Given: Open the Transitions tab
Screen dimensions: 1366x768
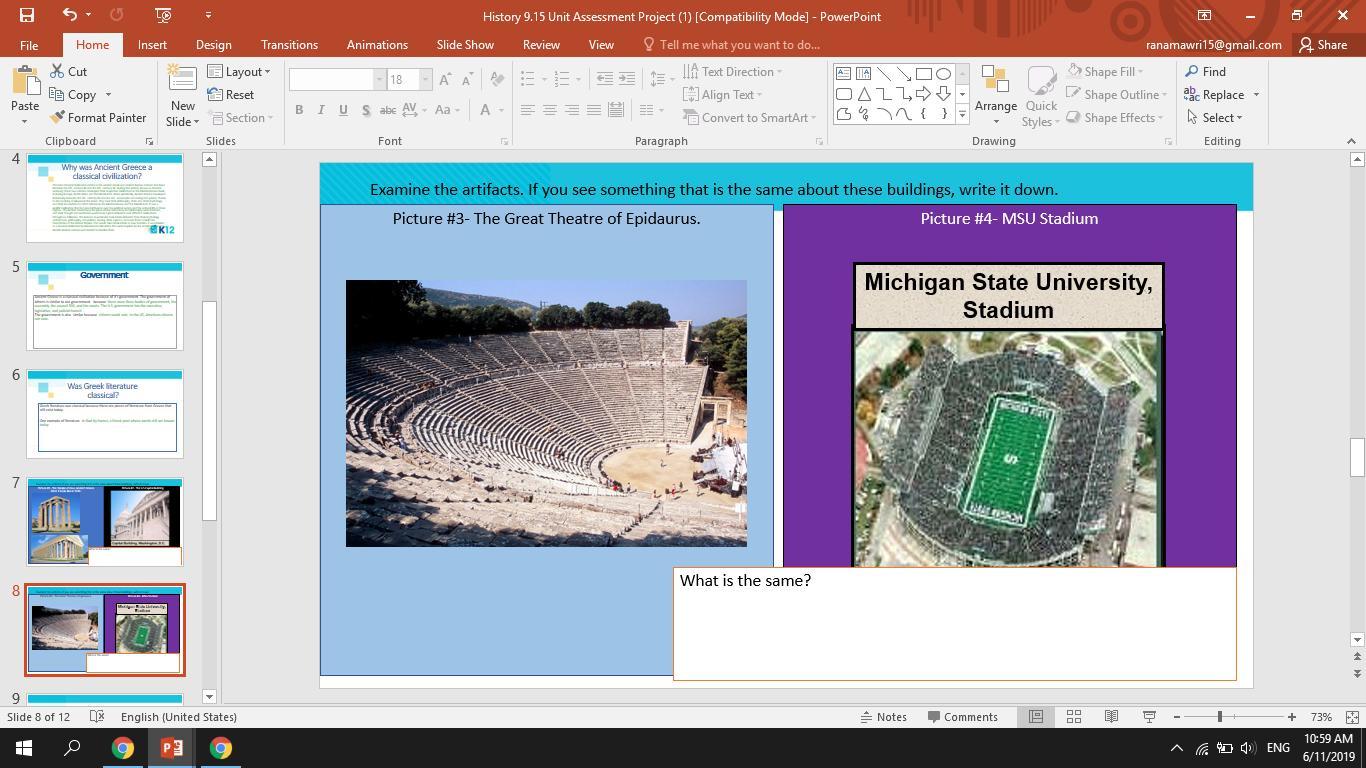Looking at the screenshot, I should click(289, 45).
